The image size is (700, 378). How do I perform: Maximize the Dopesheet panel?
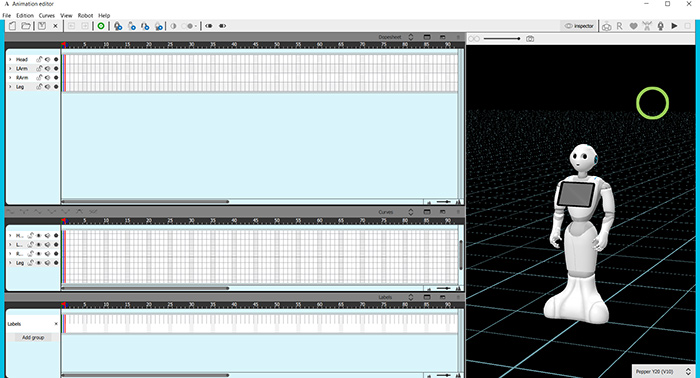427,37
